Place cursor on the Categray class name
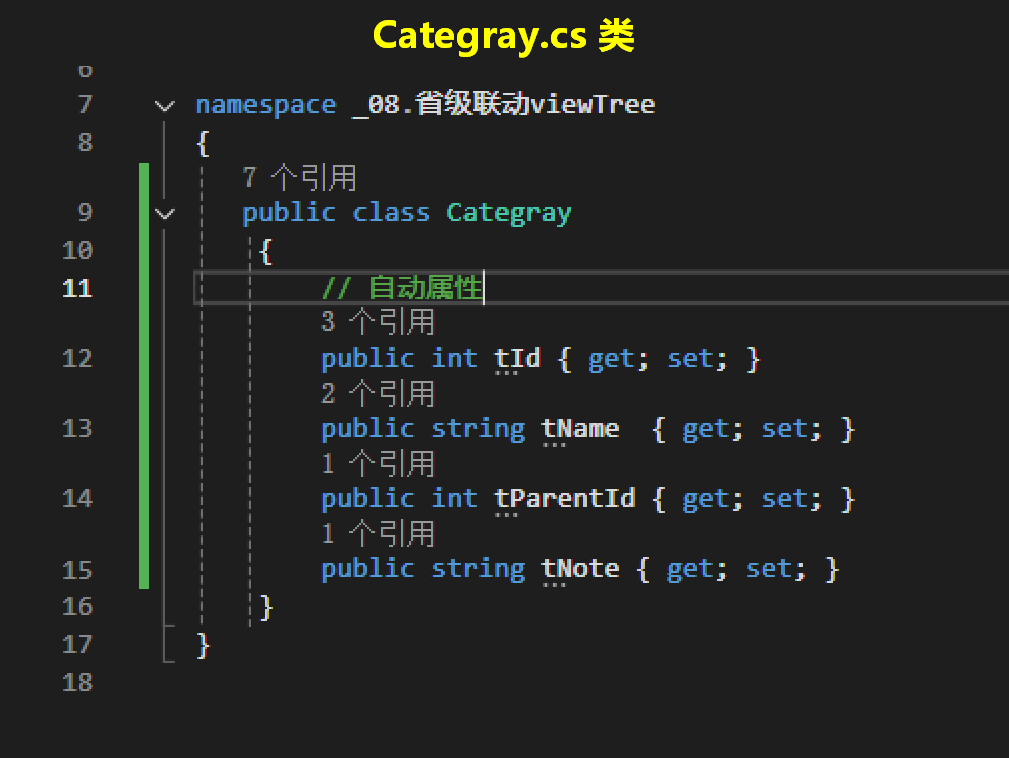 coord(508,213)
